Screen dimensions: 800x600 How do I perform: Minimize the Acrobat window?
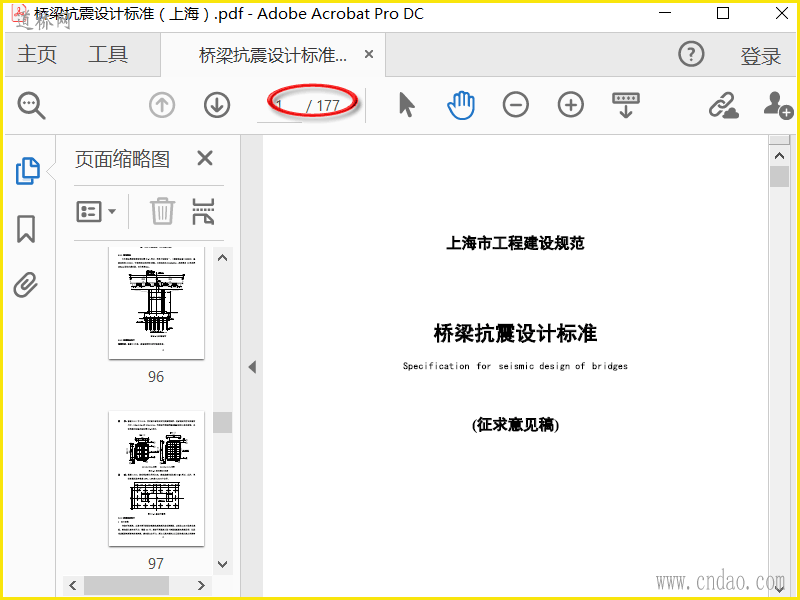point(665,13)
